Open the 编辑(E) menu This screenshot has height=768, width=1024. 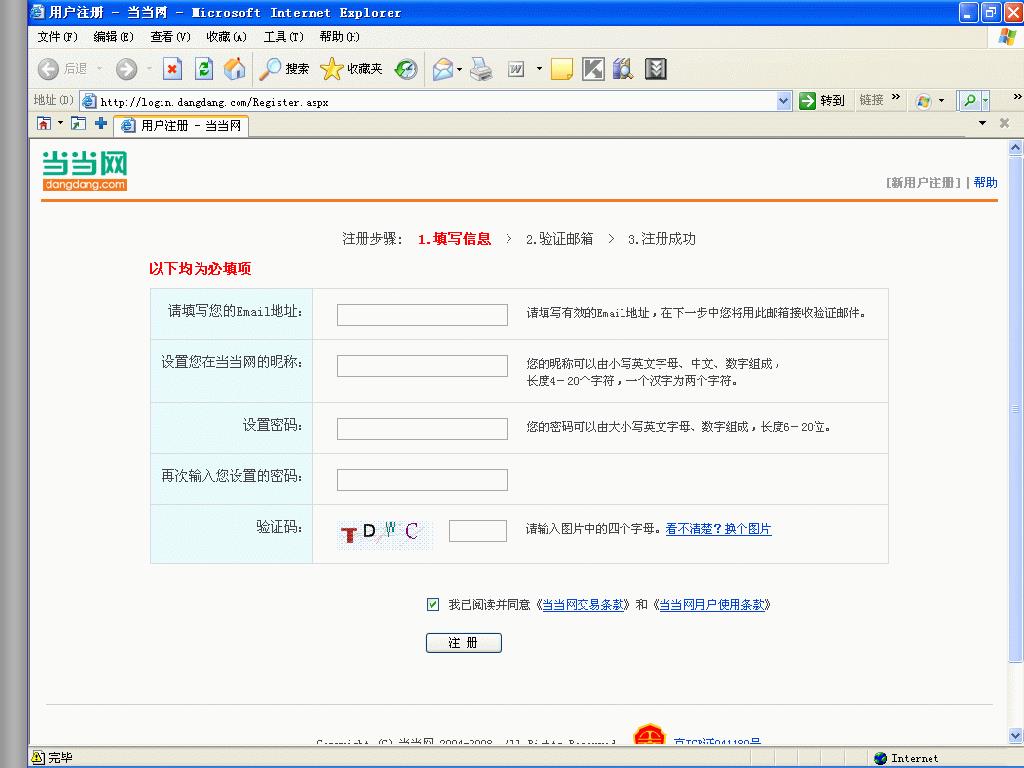coord(114,37)
